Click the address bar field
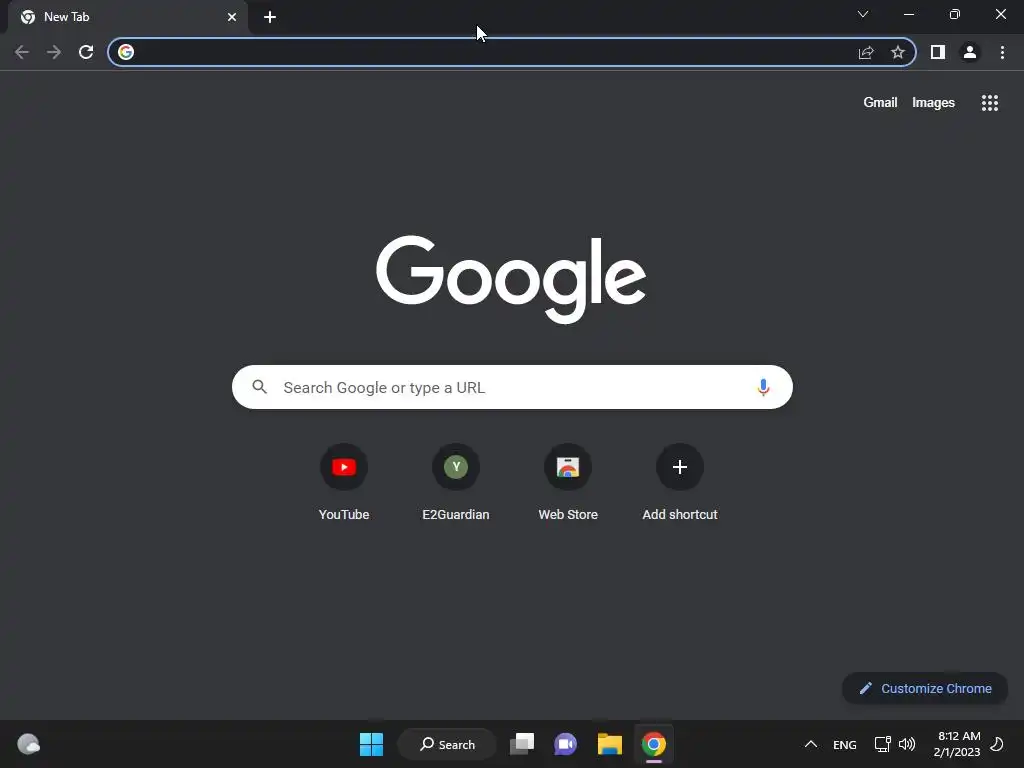Viewport: 1024px width, 768px height. tap(512, 52)
